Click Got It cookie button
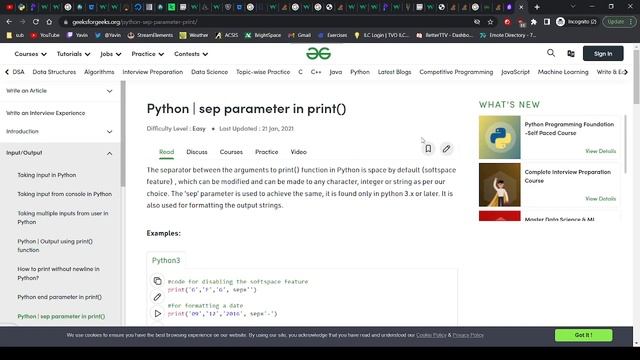640x360 pixels. (583, 335)
